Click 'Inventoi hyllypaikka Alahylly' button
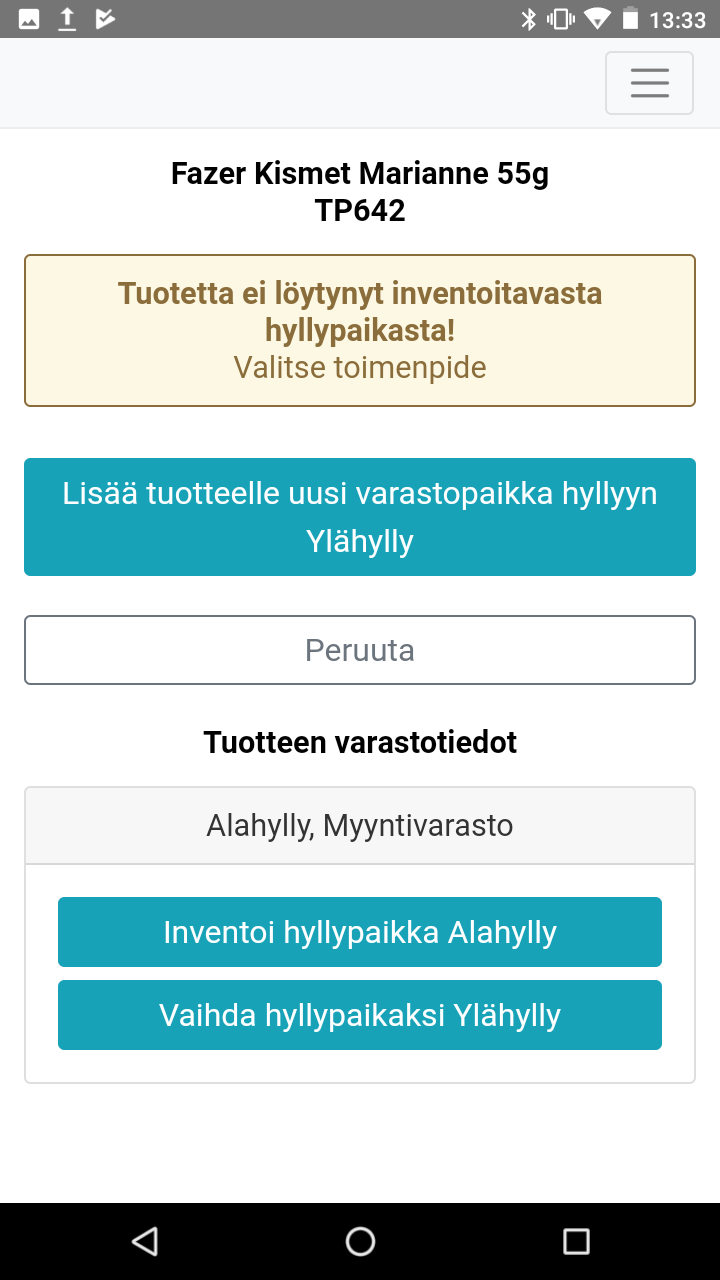The width and height of the screenshot is (720, 1280). pos(360,932)
